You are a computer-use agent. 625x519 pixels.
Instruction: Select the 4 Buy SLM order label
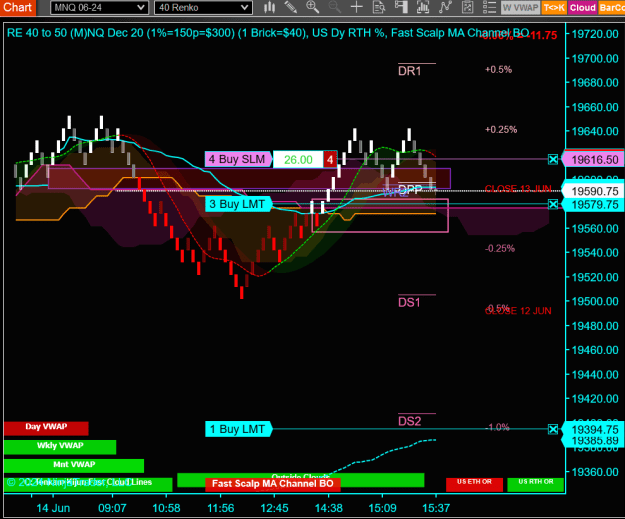coord(238,159)
